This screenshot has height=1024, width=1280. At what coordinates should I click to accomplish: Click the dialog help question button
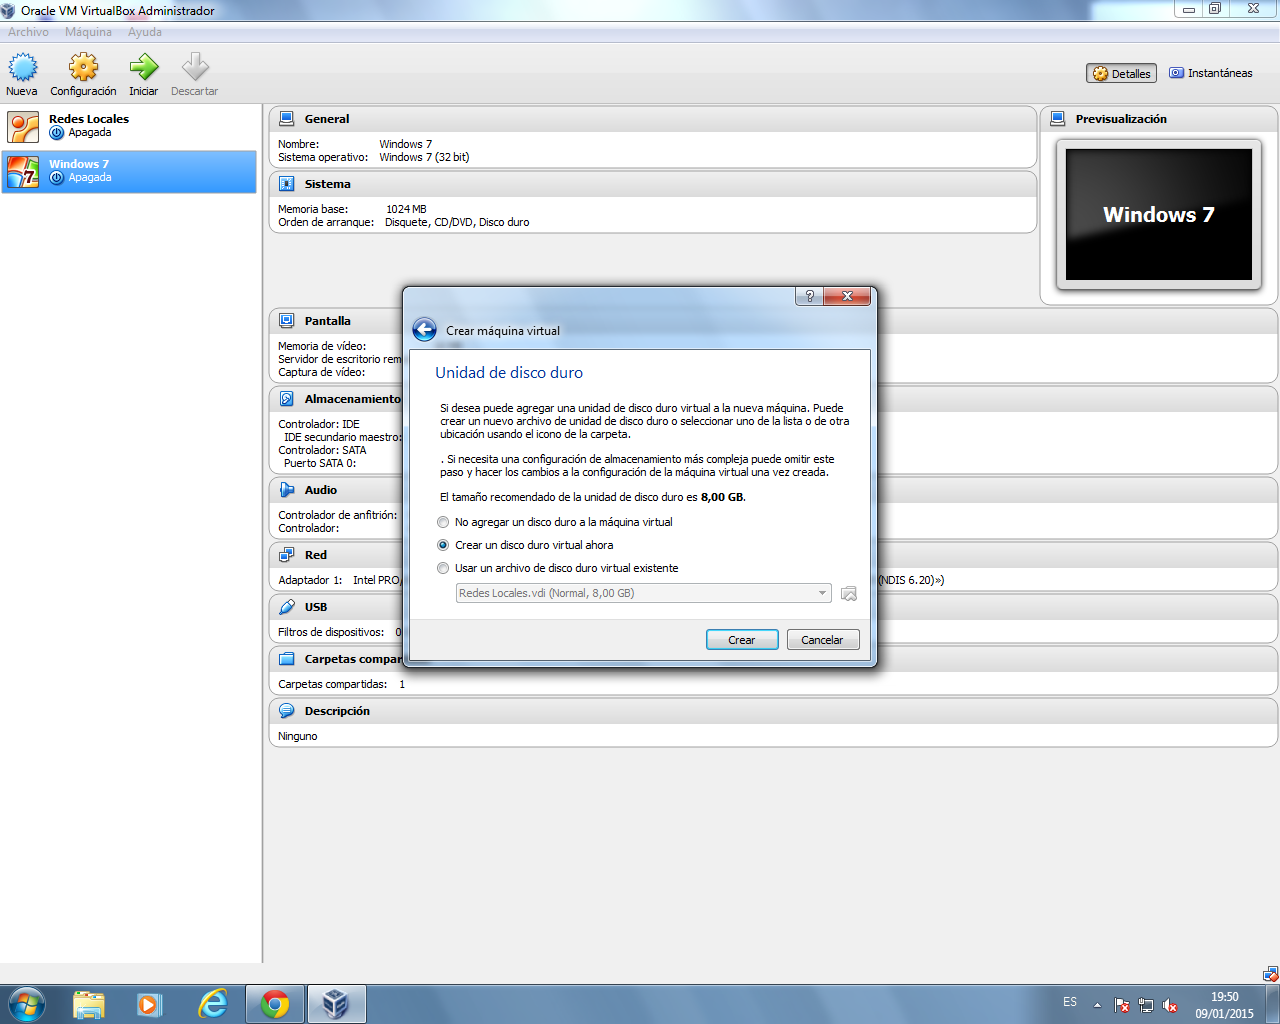coord(809,296)
